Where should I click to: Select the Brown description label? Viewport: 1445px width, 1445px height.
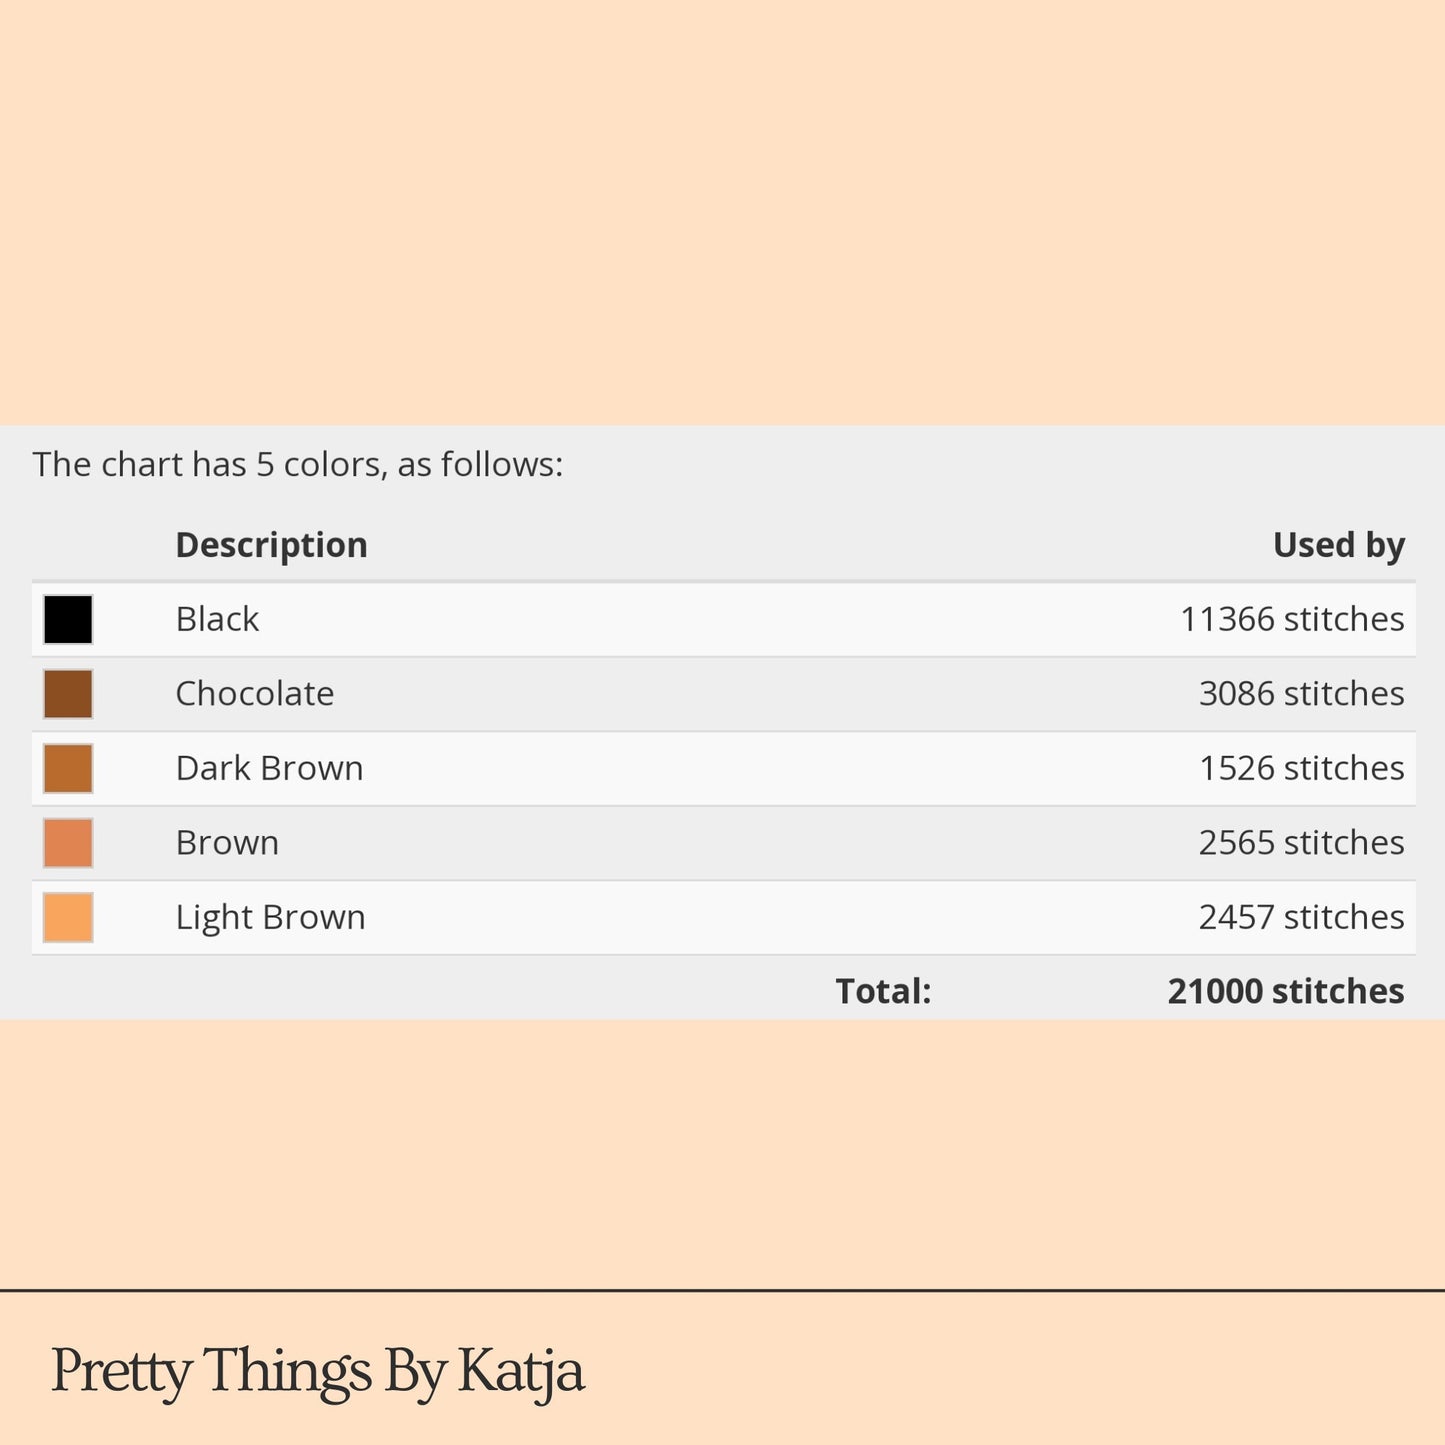tap(227, 842)
